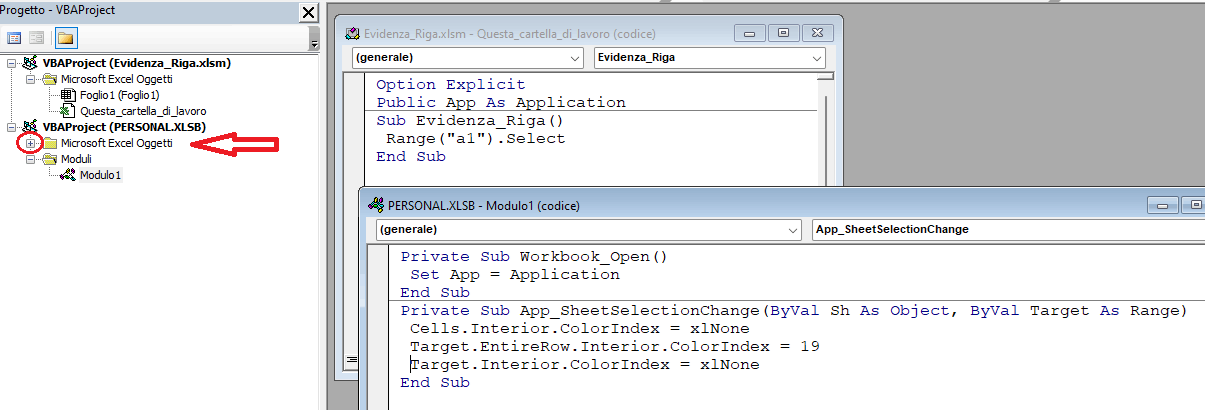Click 'End Sub' after Set App line
Image resolution: width=1205 pixels, height=410 pixels.
point(434,293)
